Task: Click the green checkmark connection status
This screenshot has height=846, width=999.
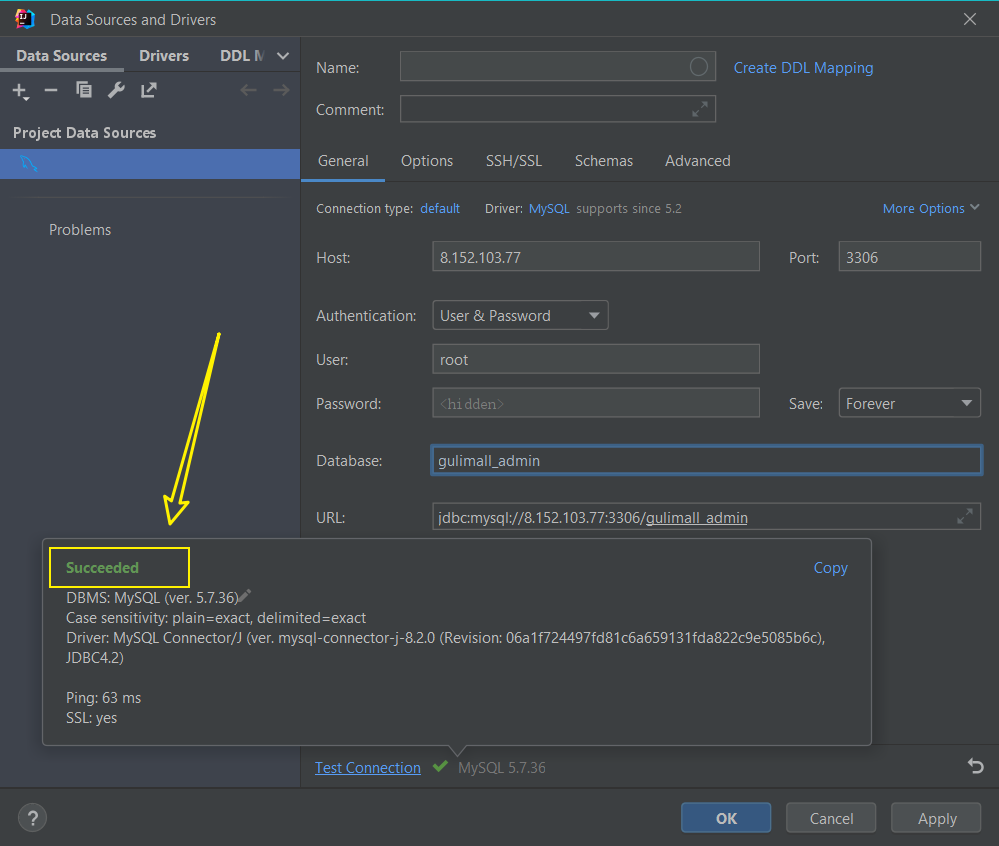Action: tap(440, 766)
